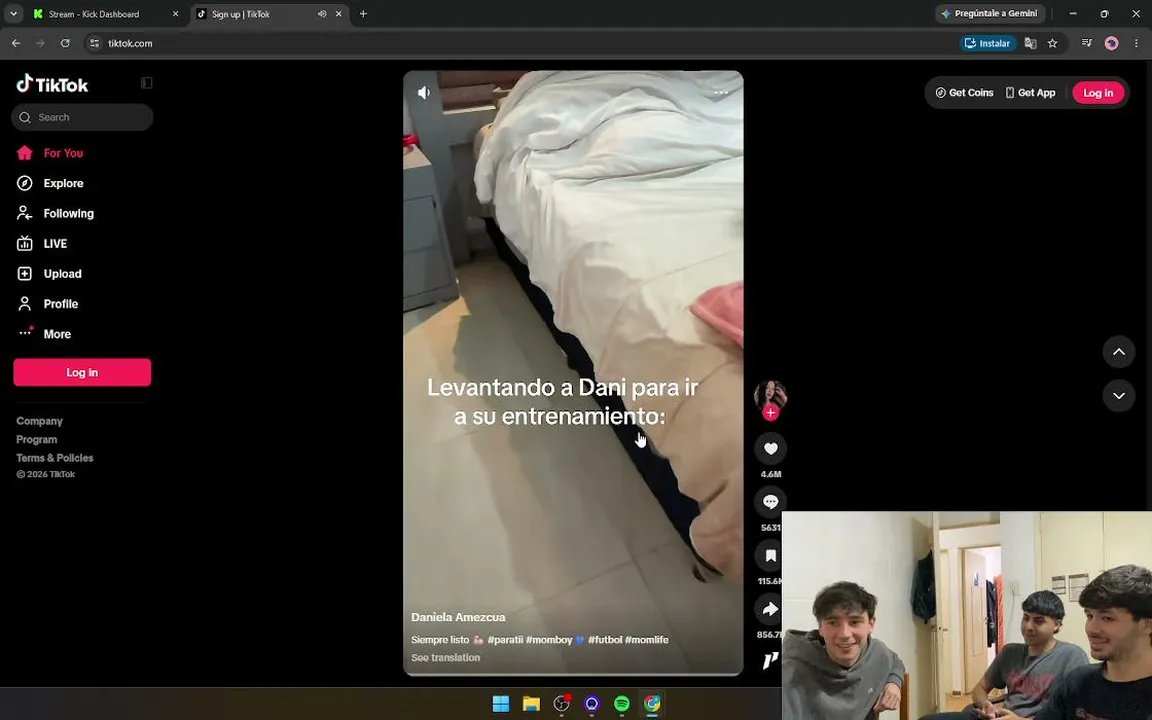Viewport: 1152px width, 720px height.
Task: Share the video with the arrow icon
Action: point(770,609)
